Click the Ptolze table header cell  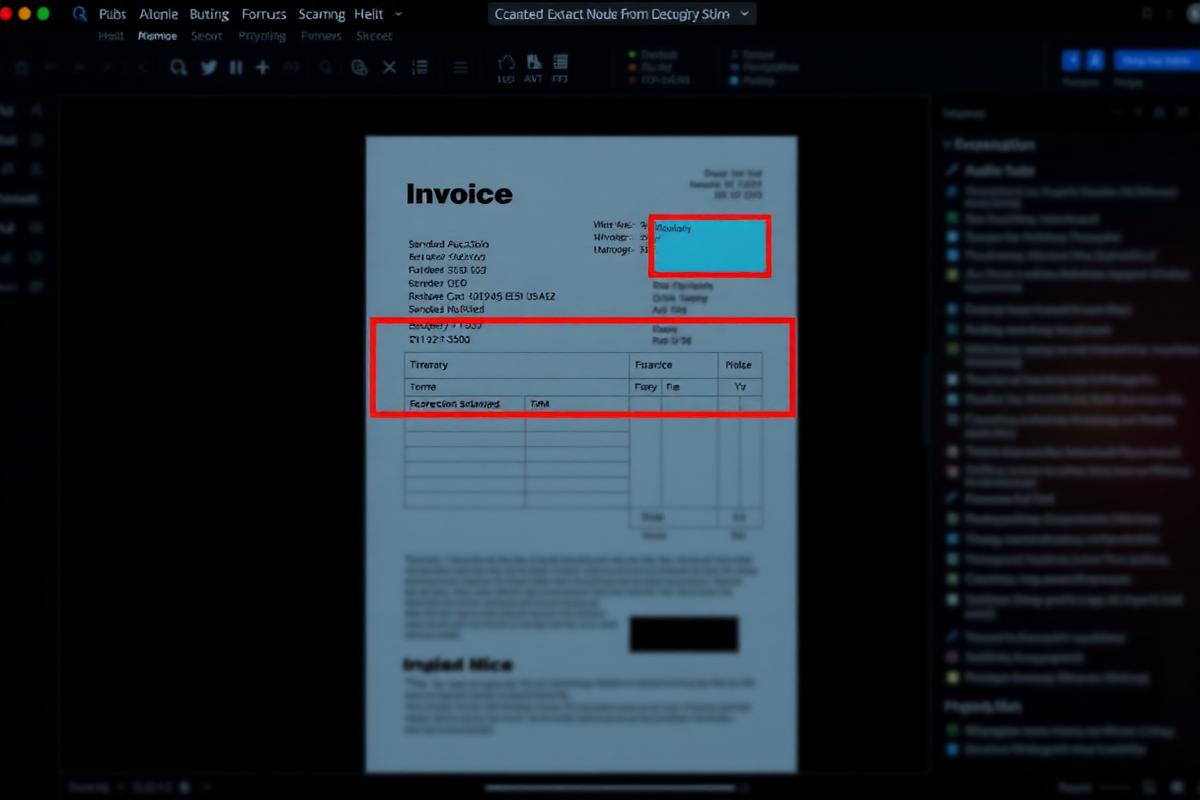point(740,365)
